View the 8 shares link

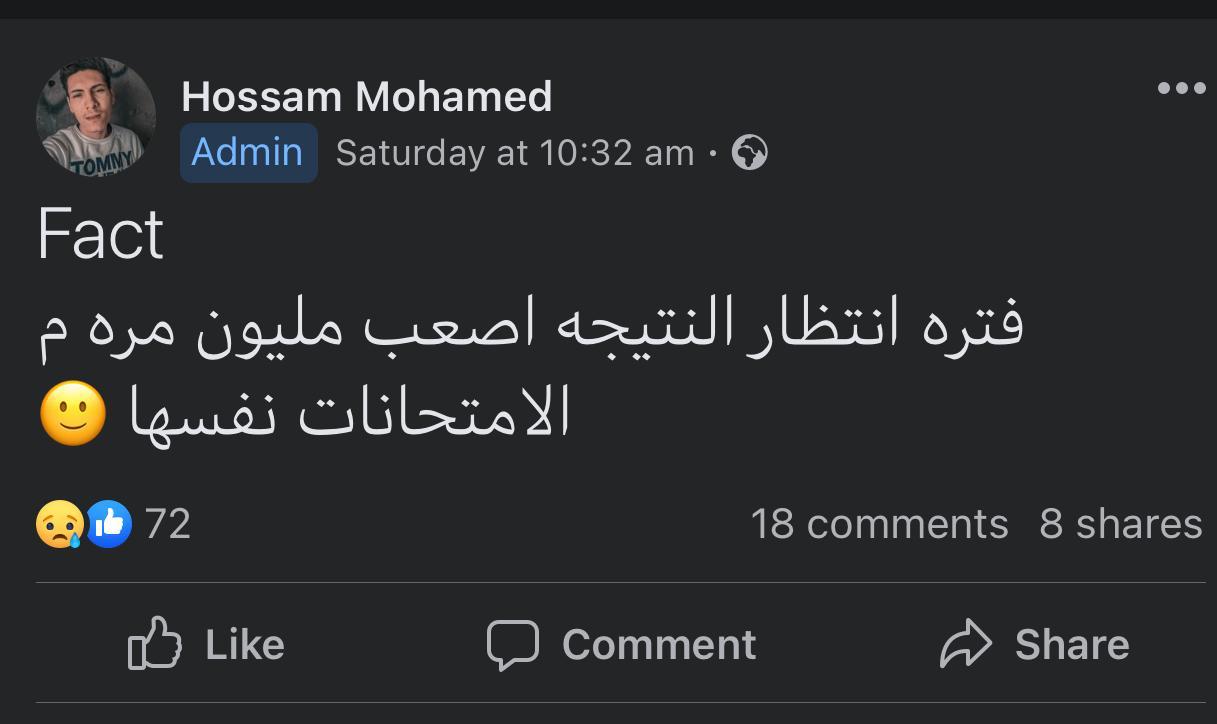(x=1120, y=524)
